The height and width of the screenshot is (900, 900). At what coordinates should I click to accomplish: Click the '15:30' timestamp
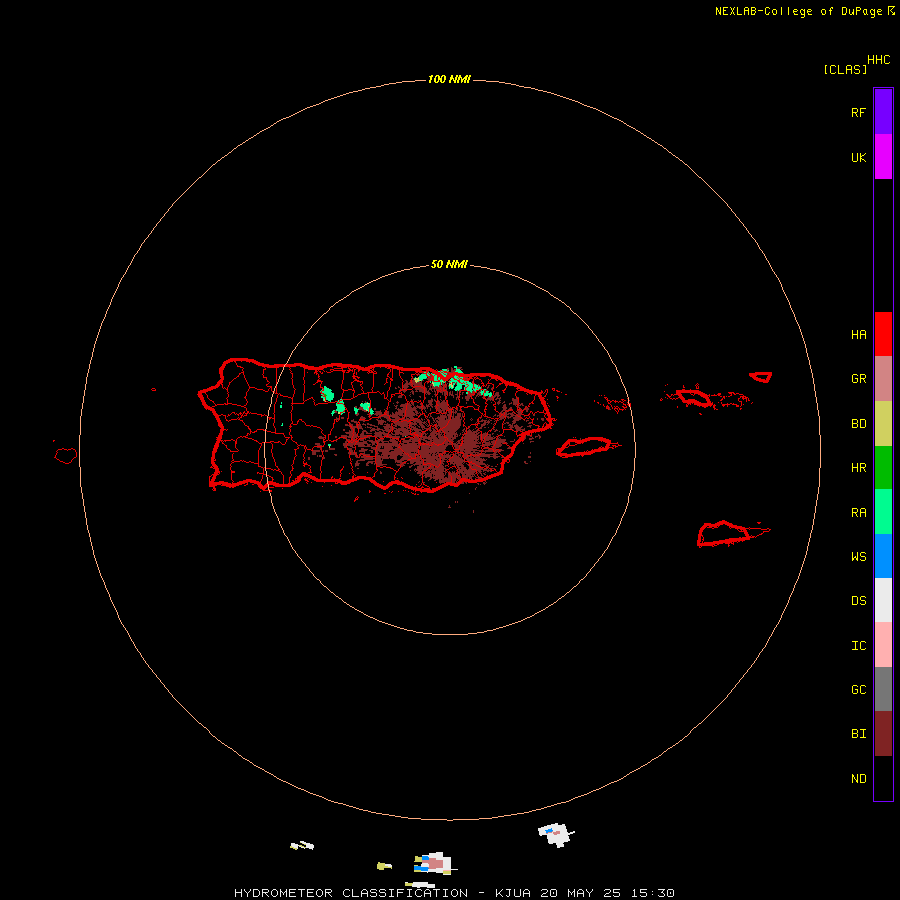click(652, 893)
